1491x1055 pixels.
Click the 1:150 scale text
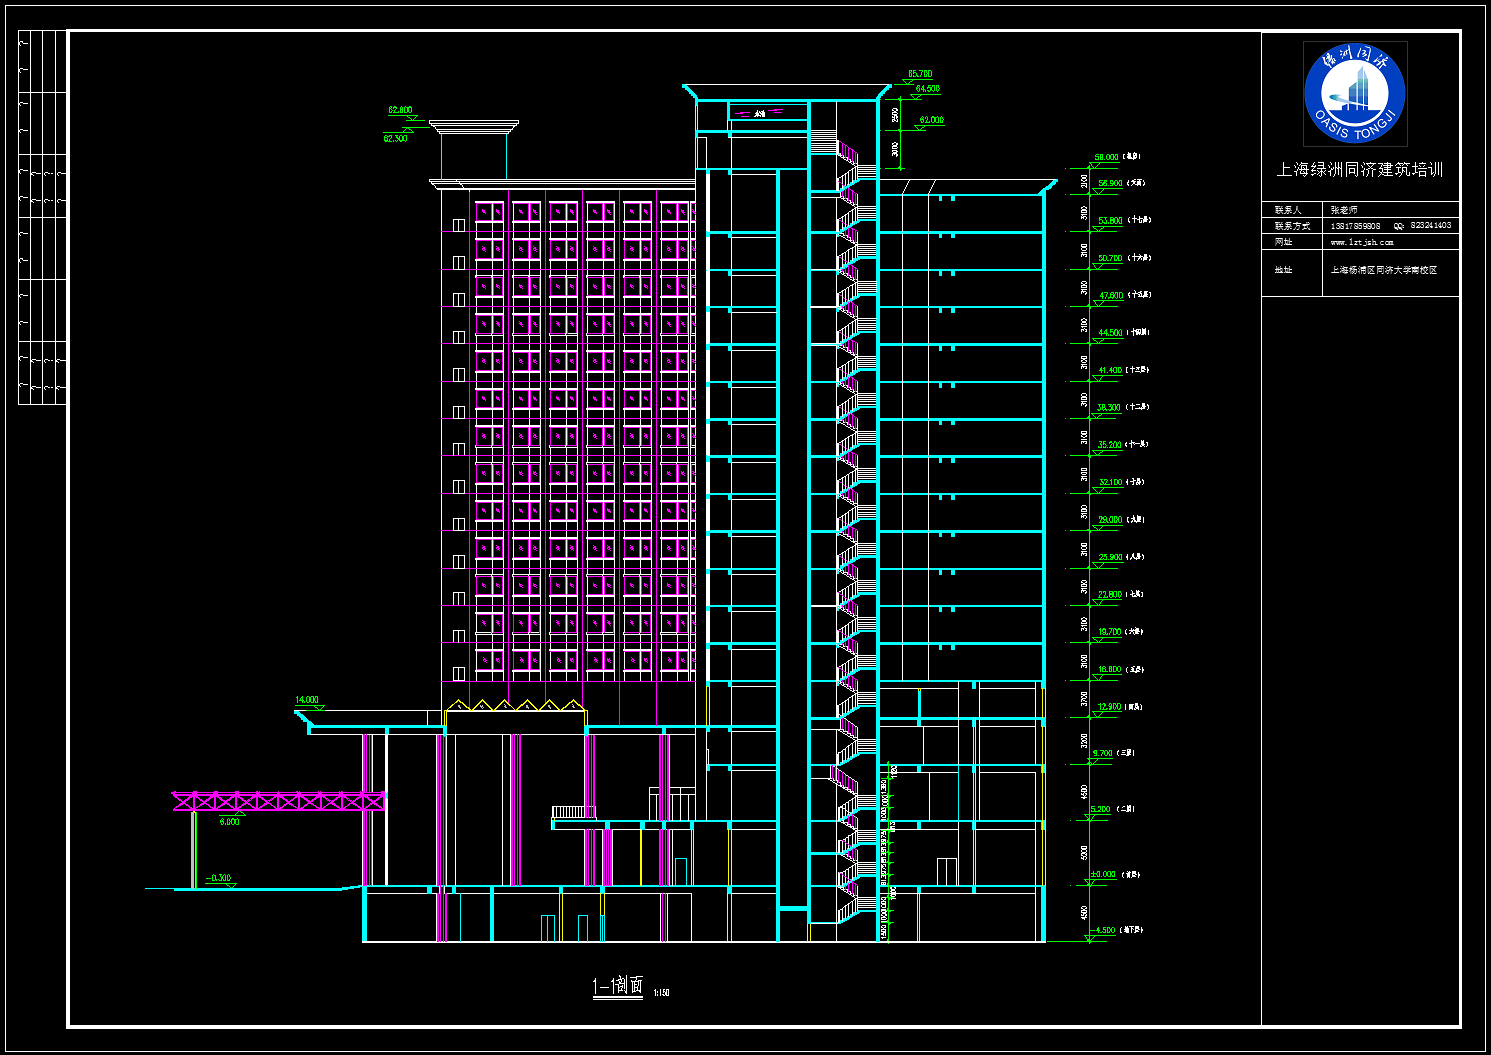pos(661,993)
